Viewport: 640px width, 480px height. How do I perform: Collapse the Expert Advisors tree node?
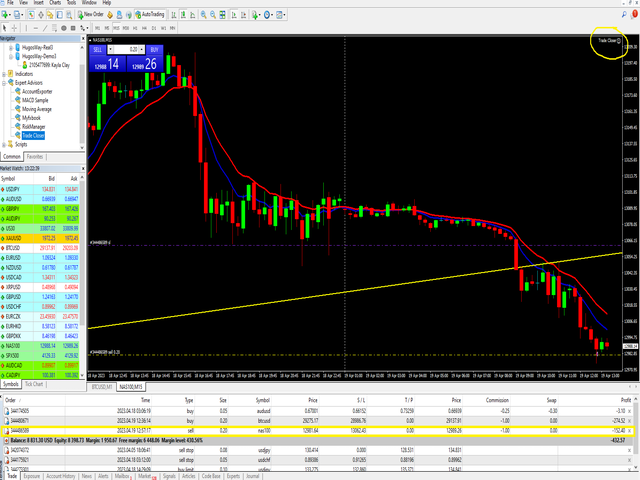click(4, 83)
